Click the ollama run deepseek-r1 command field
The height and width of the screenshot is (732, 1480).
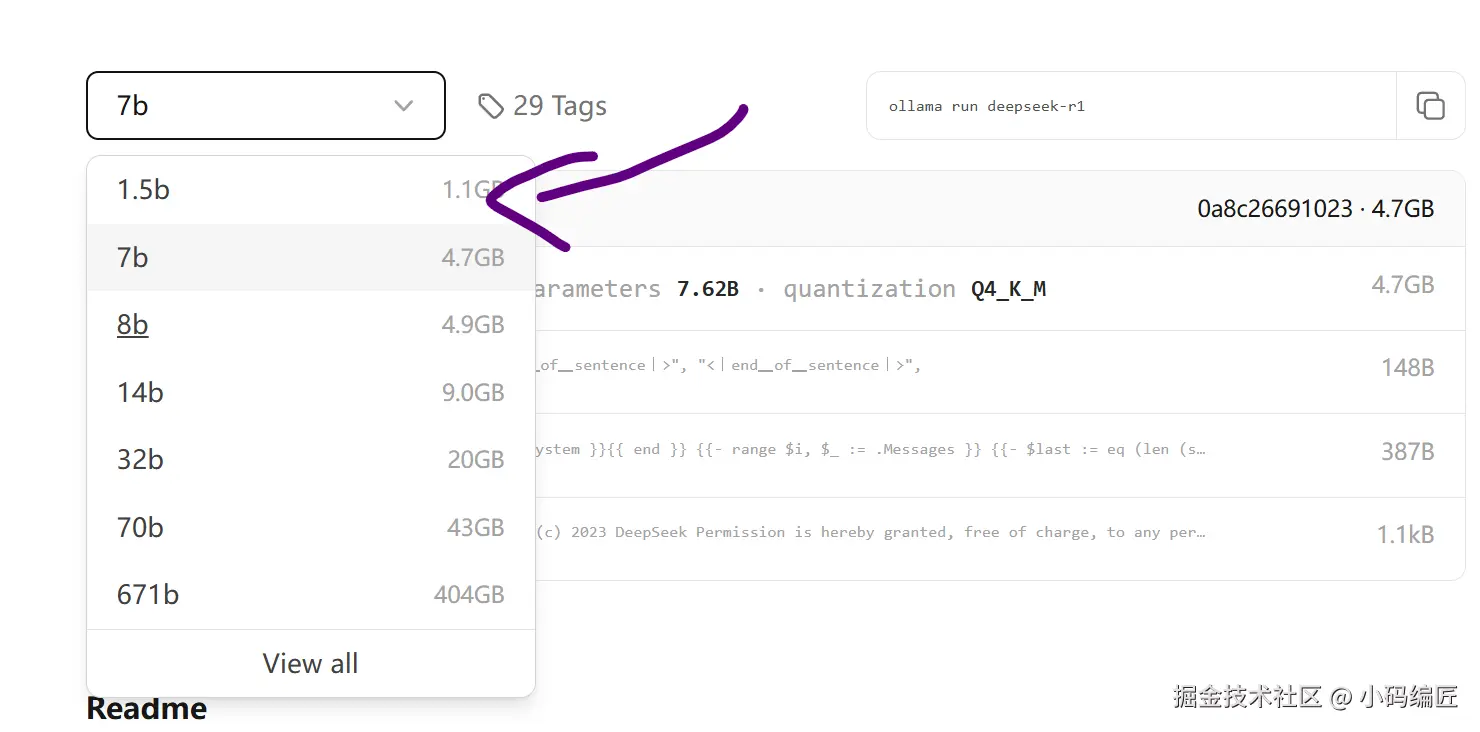pos(1130,106)
